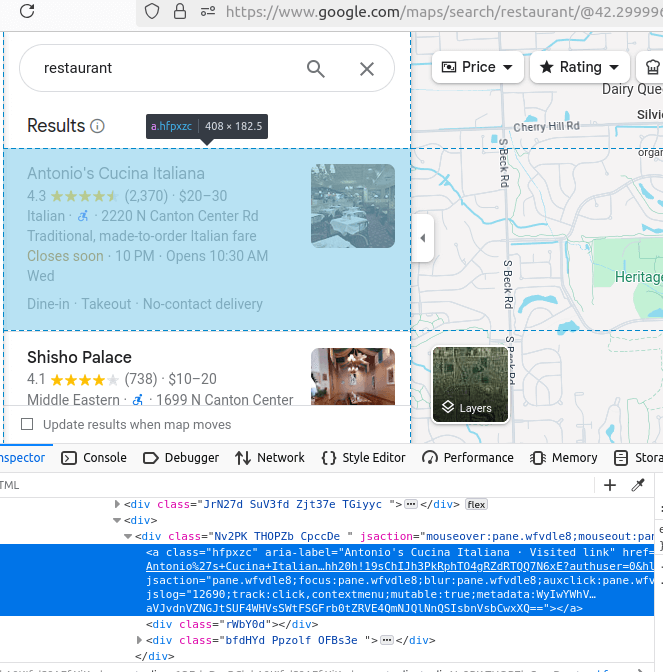
Task: View the Antonio's Cucina Italiana photo thumbnail
Action: [353, 206]
